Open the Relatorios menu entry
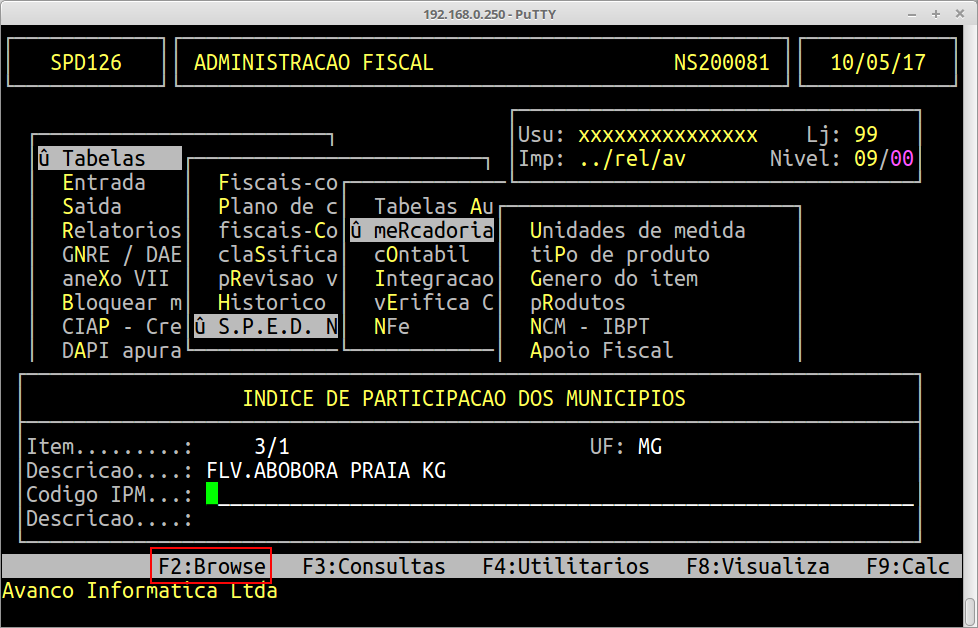978x628 pixels. (121, 231)
